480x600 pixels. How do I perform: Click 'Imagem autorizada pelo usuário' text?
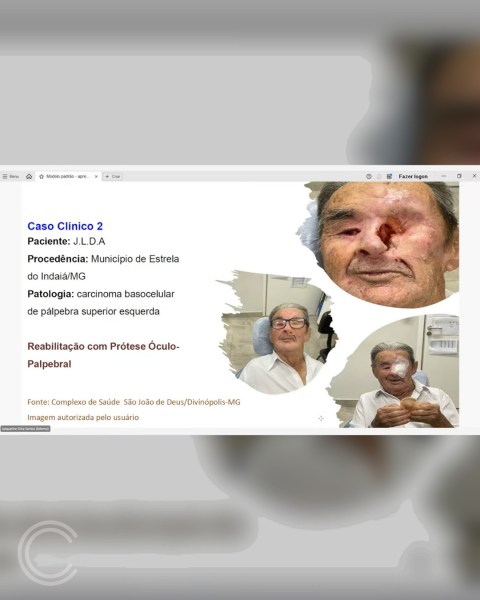click(83, 417)
